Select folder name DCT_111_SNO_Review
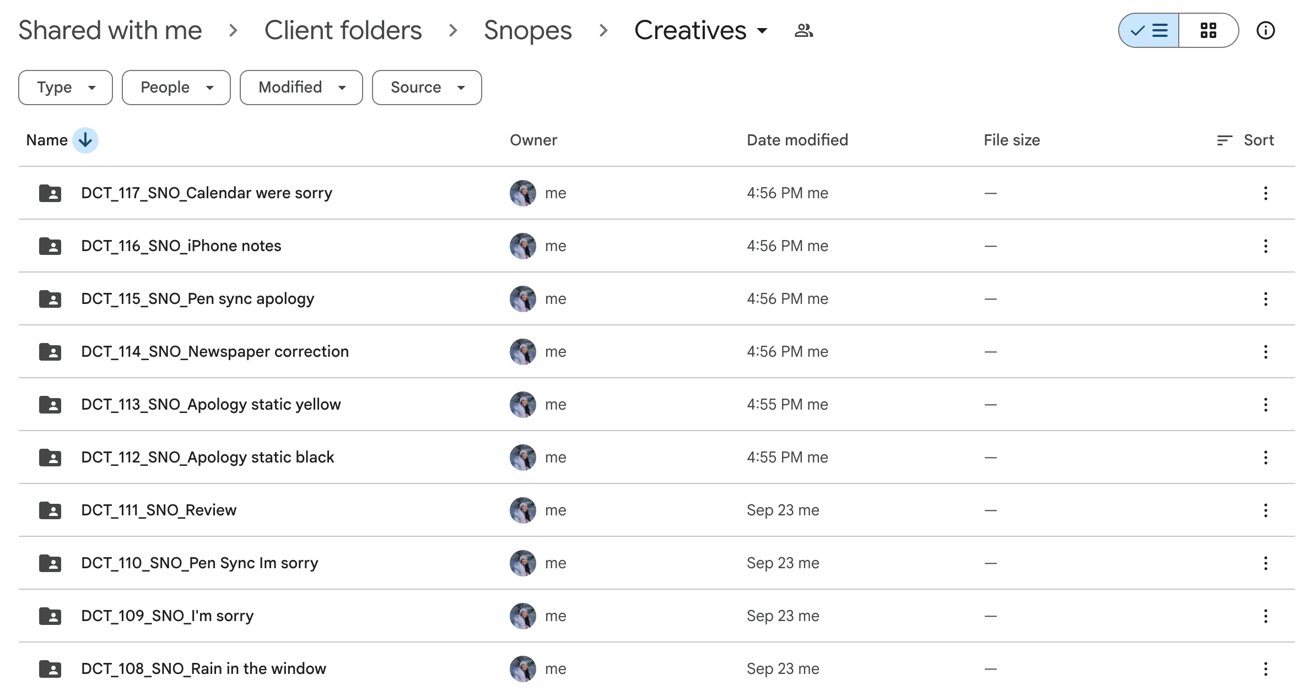Viewport: 1300px width, 691px height. point(159,510)
